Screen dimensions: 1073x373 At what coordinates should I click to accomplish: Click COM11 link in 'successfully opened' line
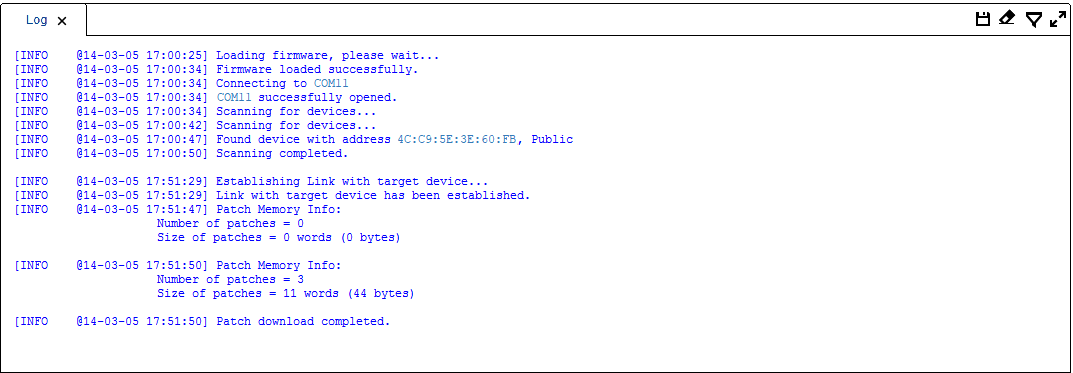pos(234,97)
